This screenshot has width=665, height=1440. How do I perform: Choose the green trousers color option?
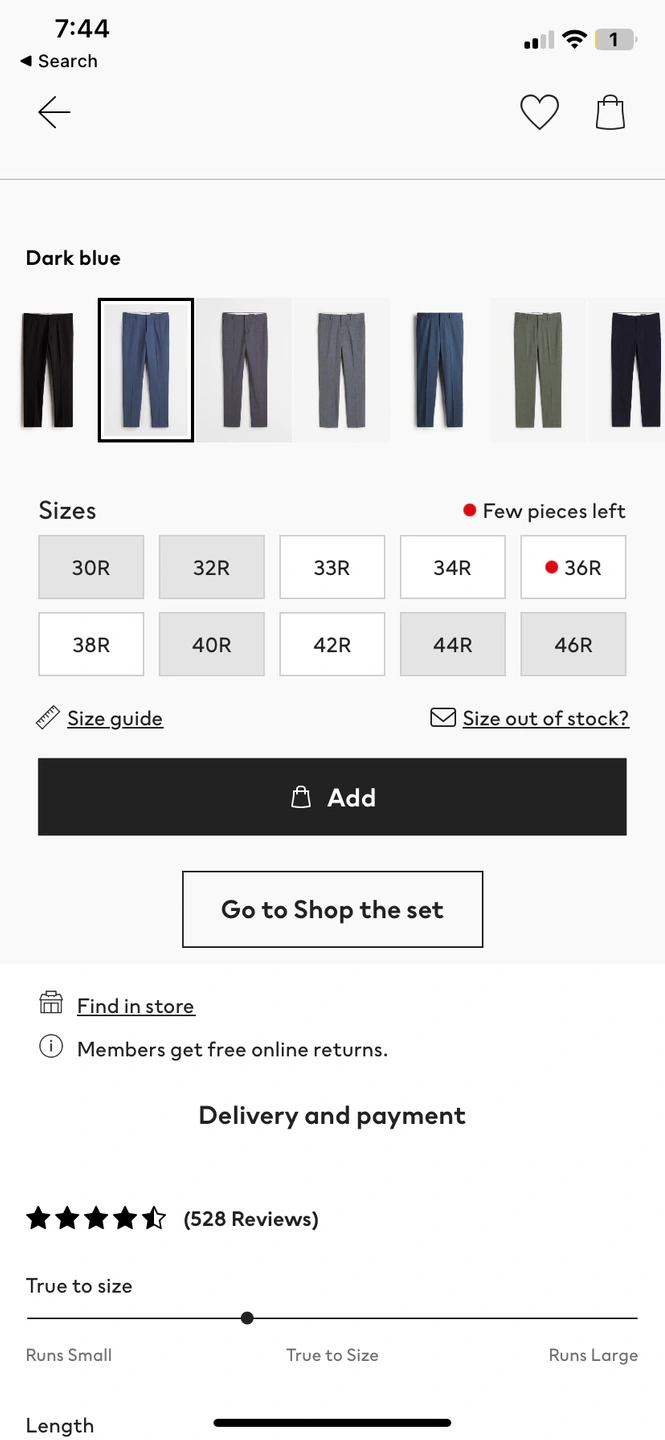538,370
